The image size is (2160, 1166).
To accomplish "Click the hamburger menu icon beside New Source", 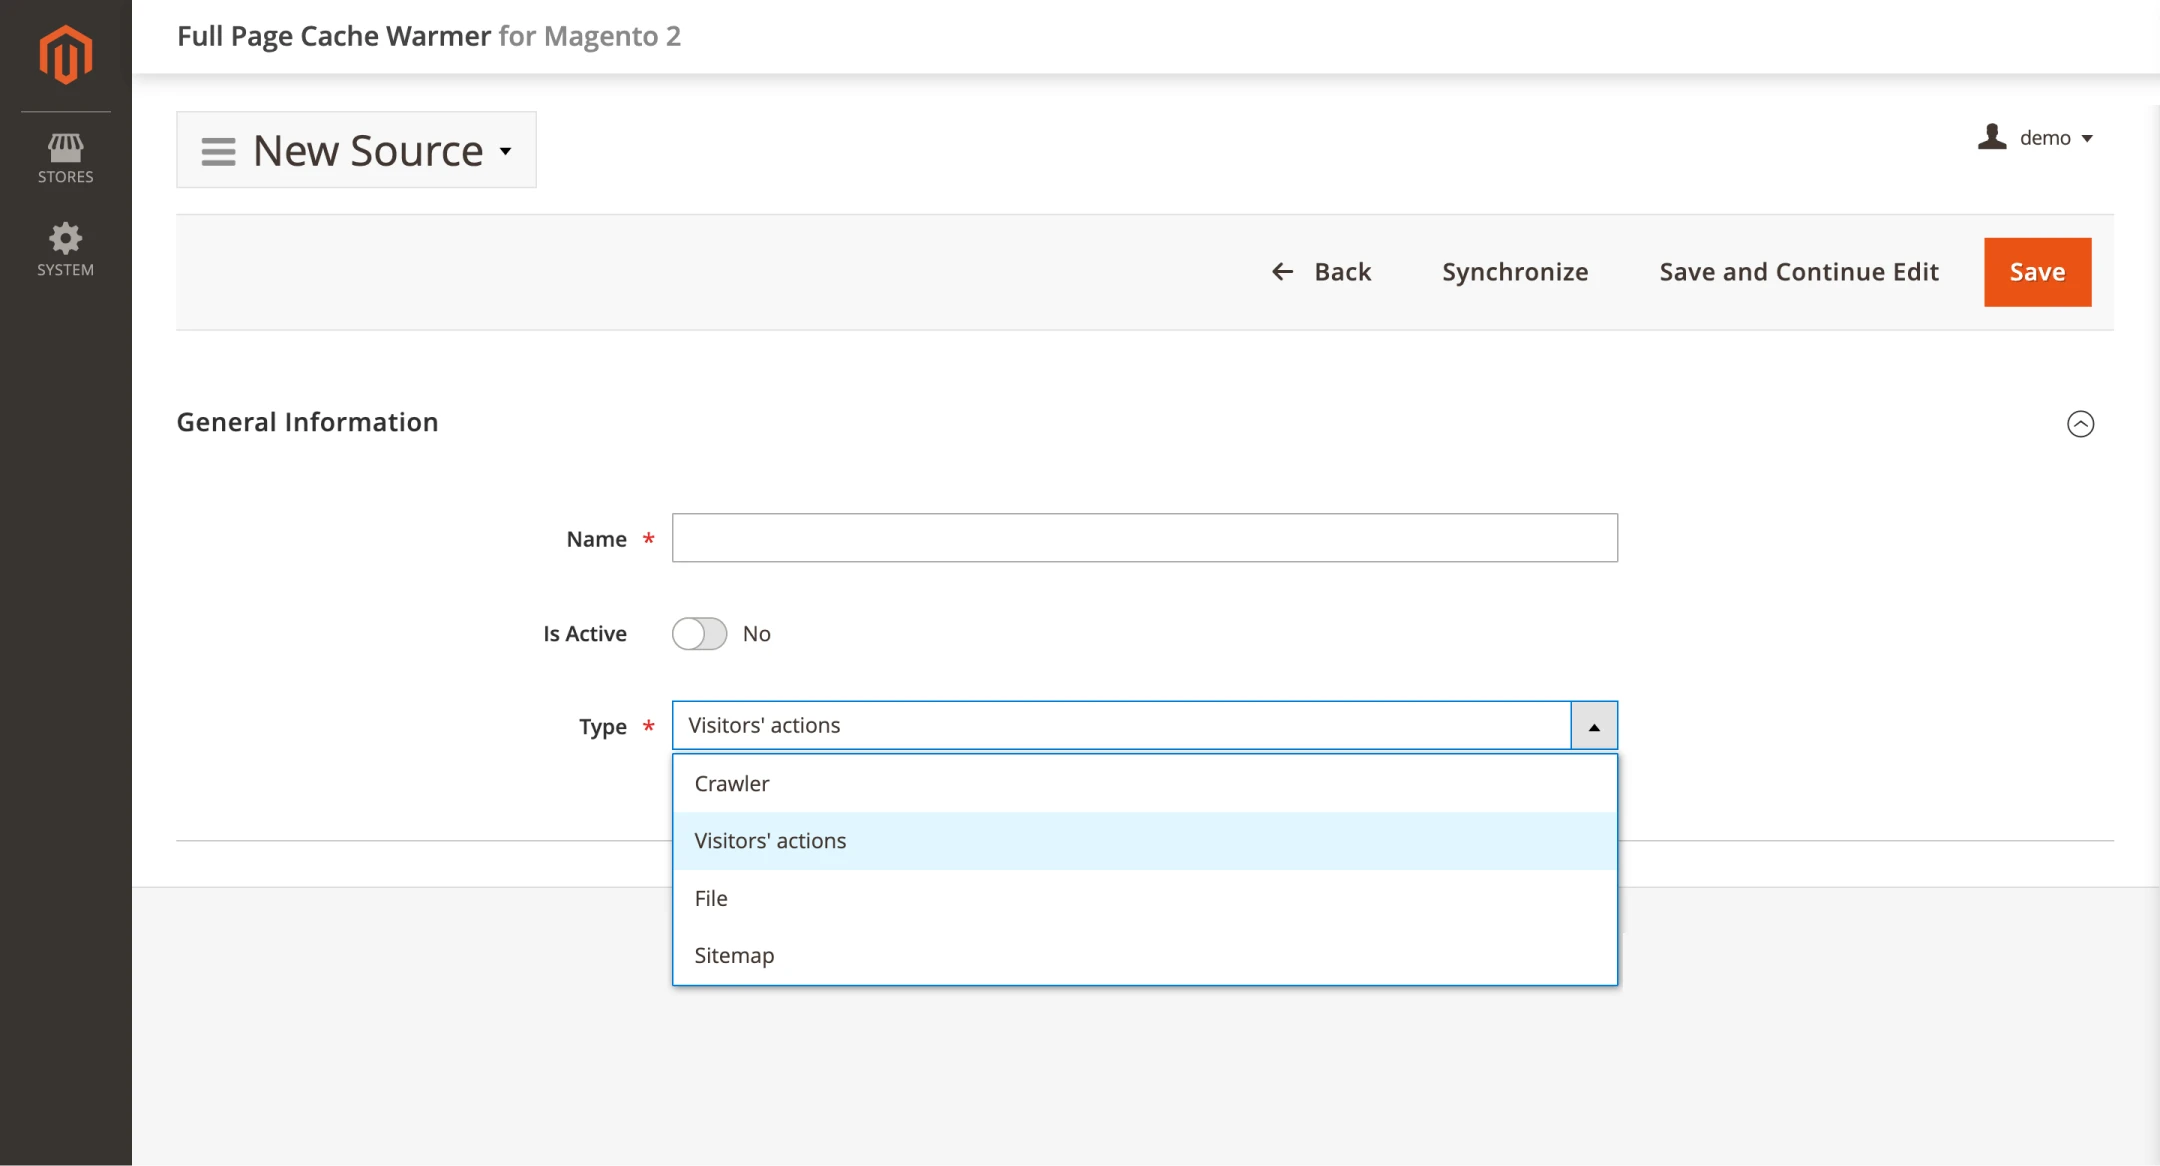I will 218,151.
